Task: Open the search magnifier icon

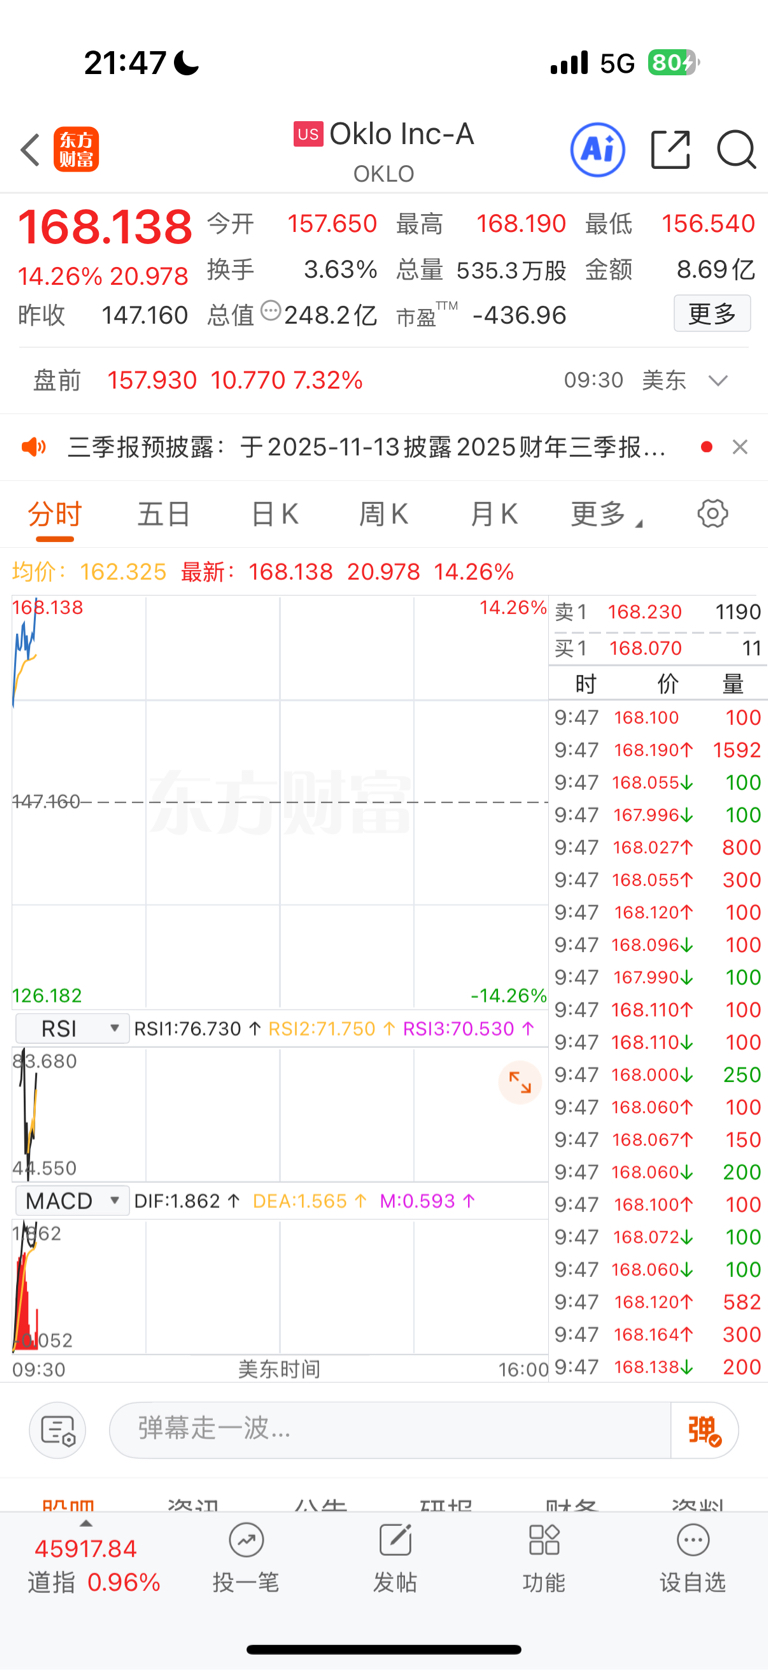Action: [736, 150]
